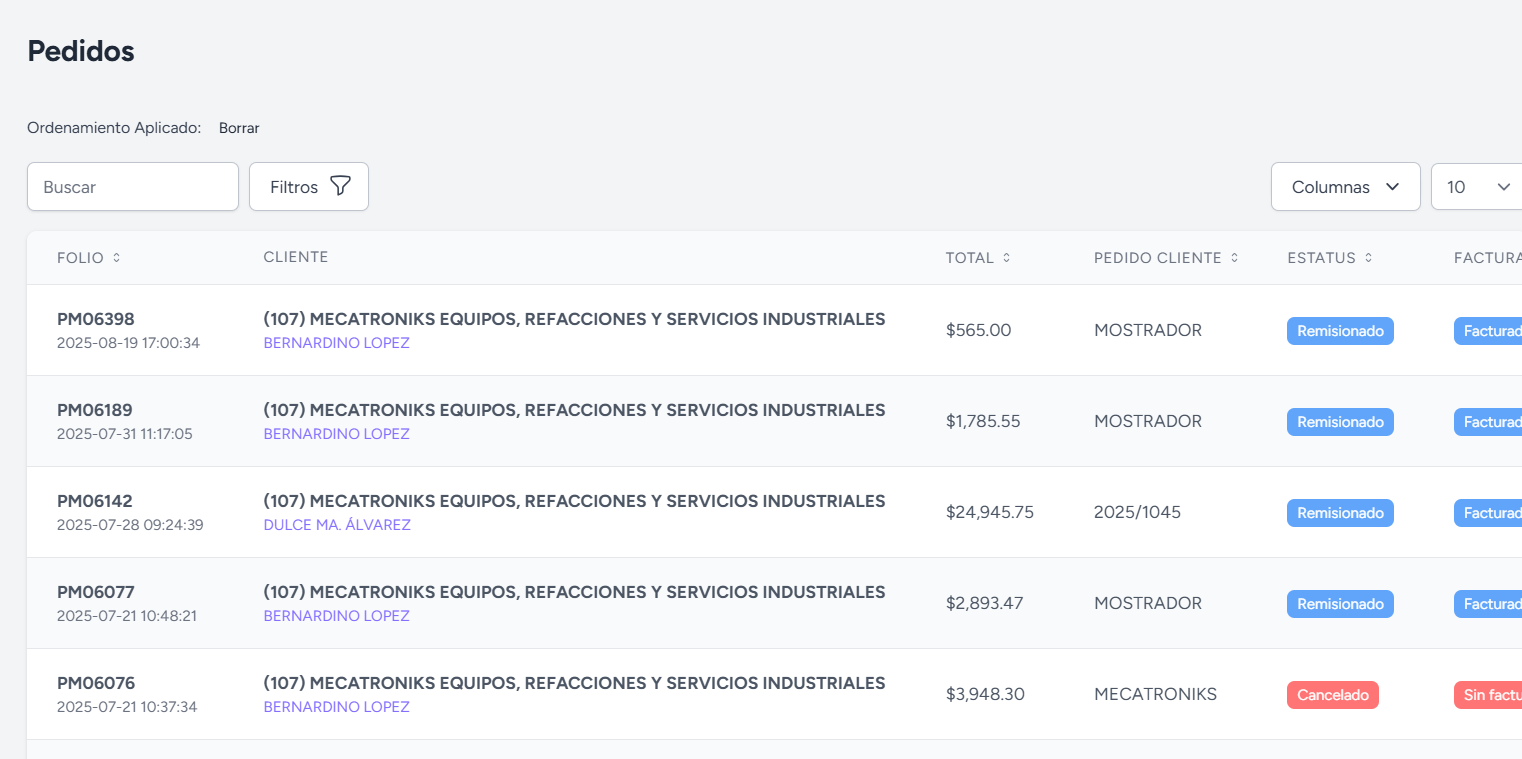This screenshot has width=1522, height=759.
Task: Click the Buscar search field
Action: (x=133, y=187)
